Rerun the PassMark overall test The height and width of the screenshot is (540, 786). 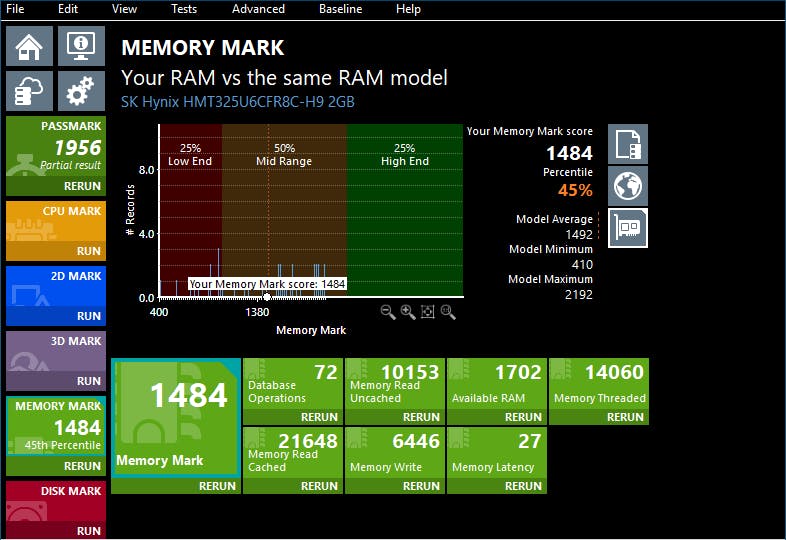[82, 186]
